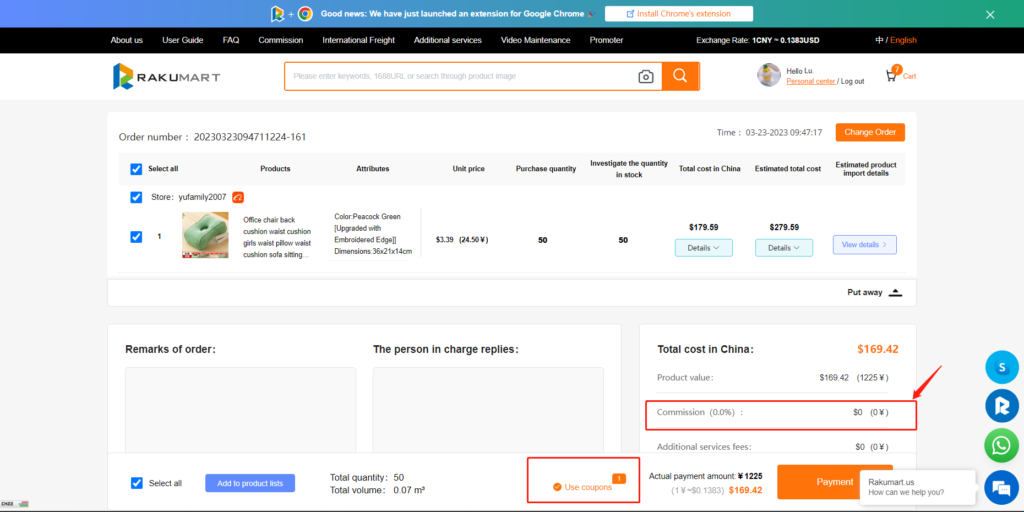1024x512 pixels.
Task: Toggle the yufamily2007 store checkbox
Action: (x=136, y=197)
